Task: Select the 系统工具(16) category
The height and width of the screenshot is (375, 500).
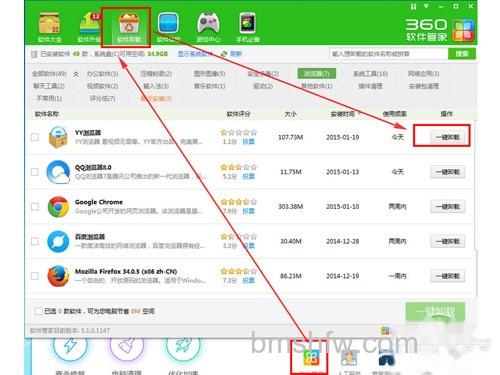Action: click(x=370, y=74)
